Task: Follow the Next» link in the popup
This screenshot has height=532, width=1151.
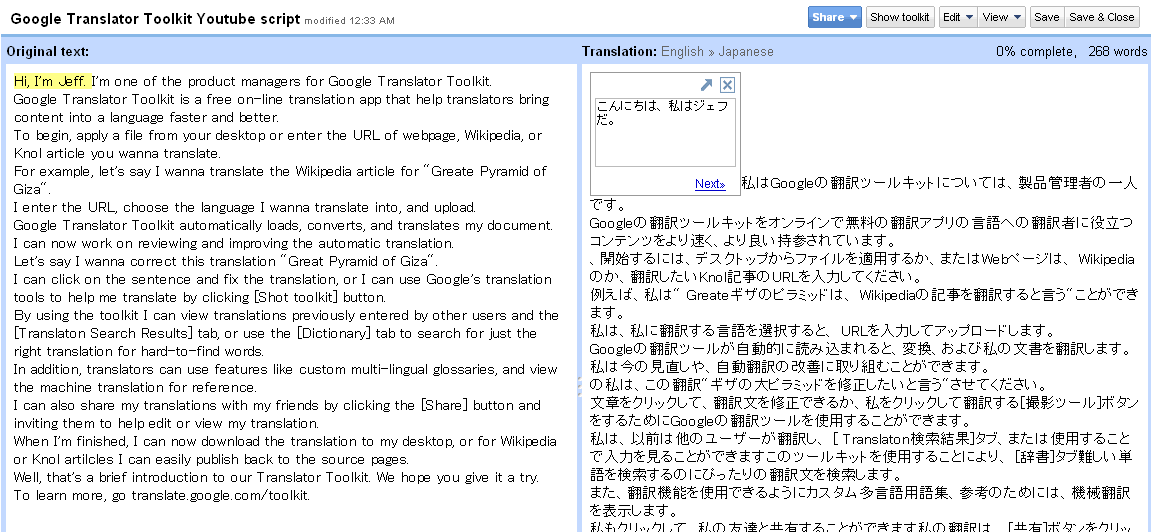Action: [x=710, y=183]
